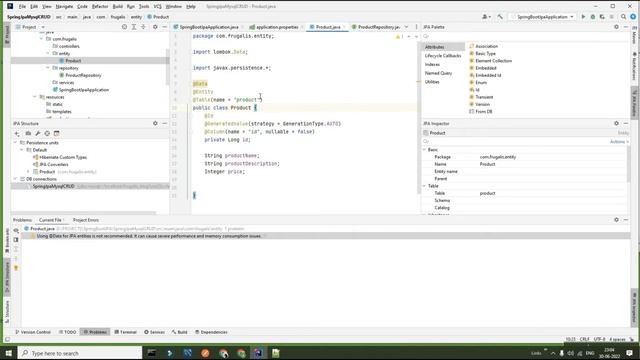The image size is (640, 360).
Task: Open the preview panel icon in Problems sidebar
Action: 16,240
